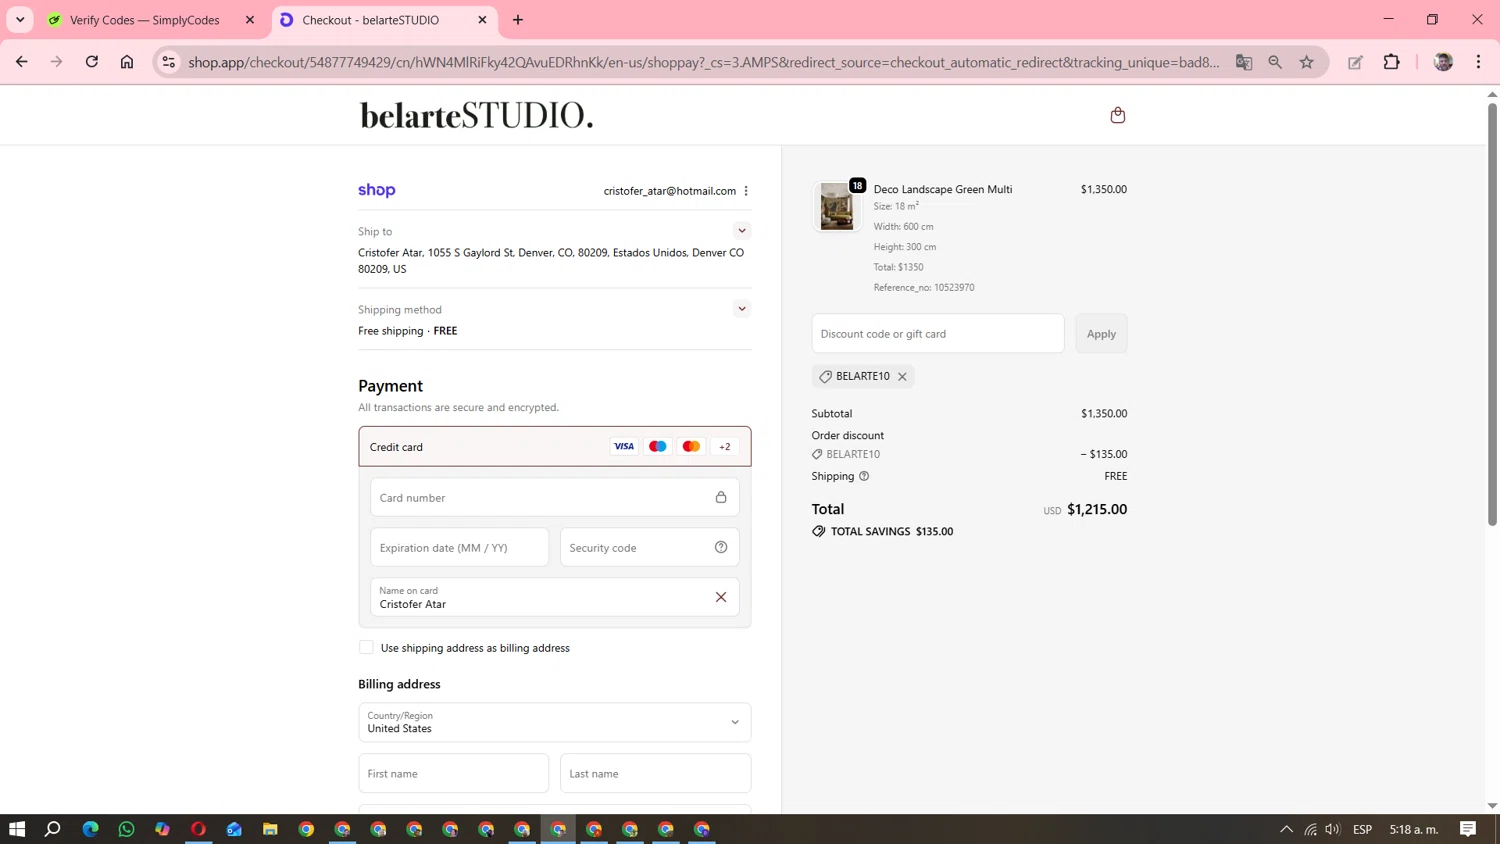Image resolution: width=1500 pixels, height=844 pixels.
Task: Clear the Name on card field
Action: coord(721,597)
